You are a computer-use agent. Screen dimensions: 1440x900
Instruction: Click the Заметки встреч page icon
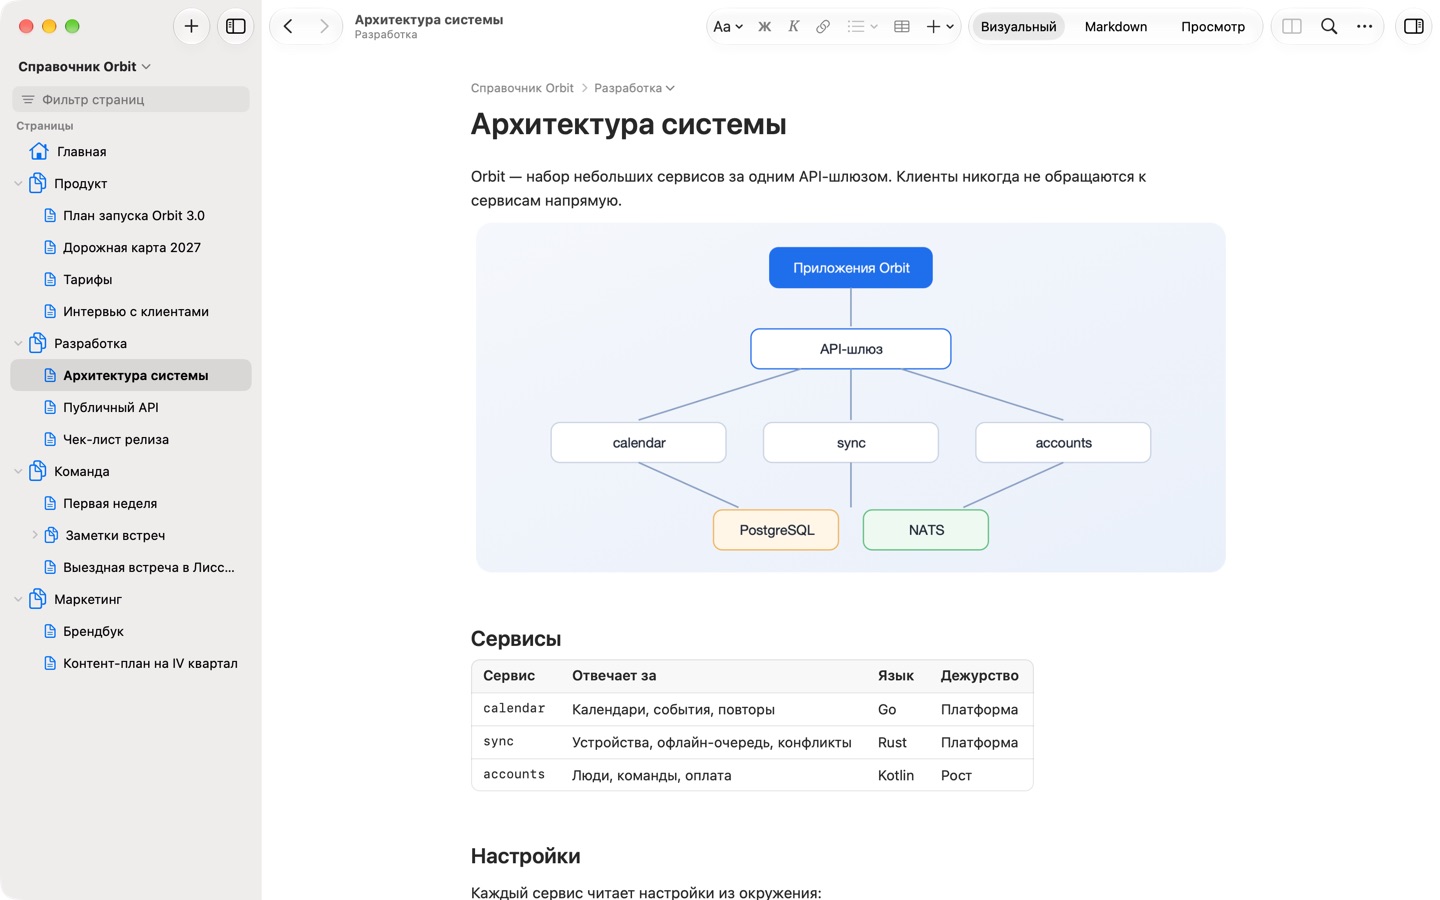tap(51, 535)
